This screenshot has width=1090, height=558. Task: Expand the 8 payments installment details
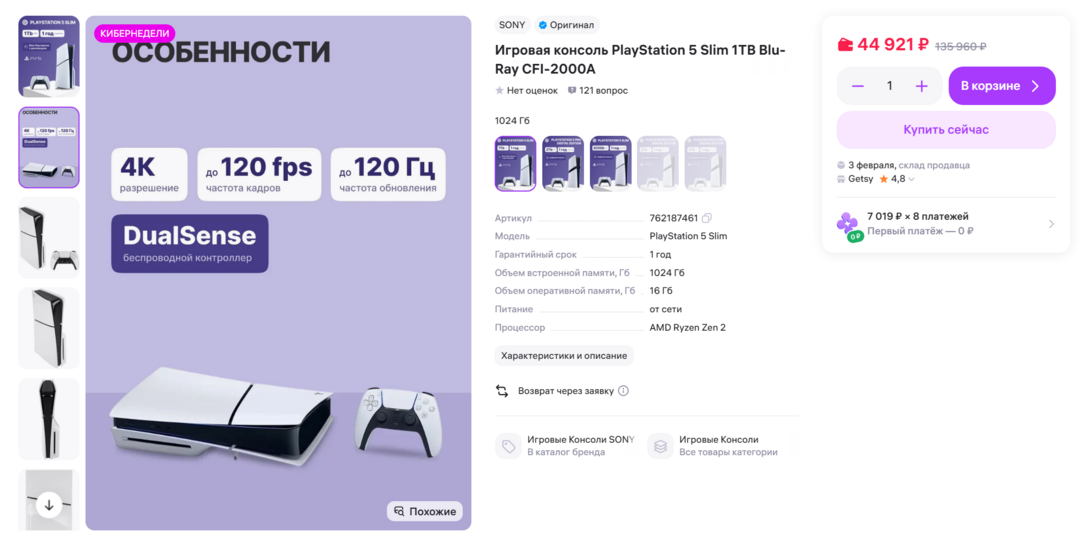tap(1051, 224)
